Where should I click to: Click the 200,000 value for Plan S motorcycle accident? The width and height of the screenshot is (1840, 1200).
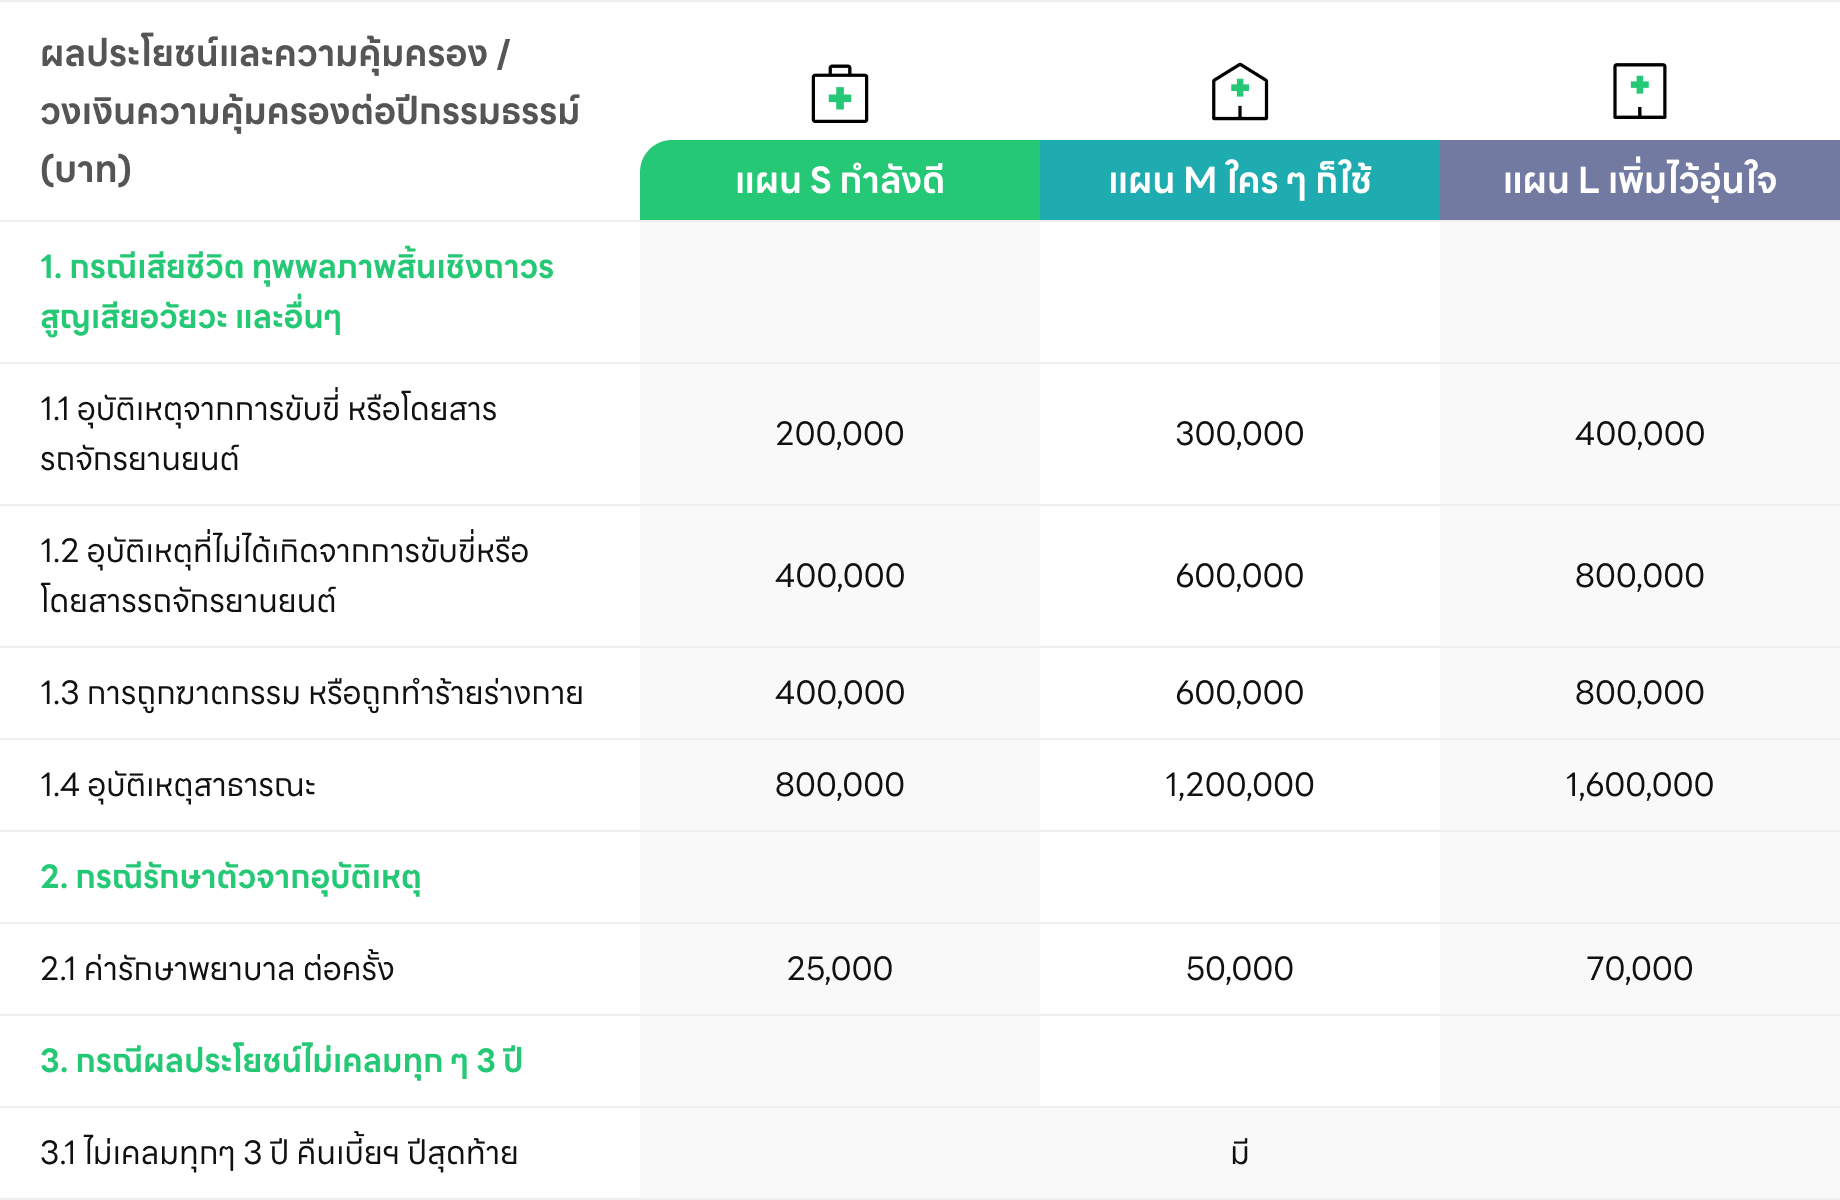point(839,434)
